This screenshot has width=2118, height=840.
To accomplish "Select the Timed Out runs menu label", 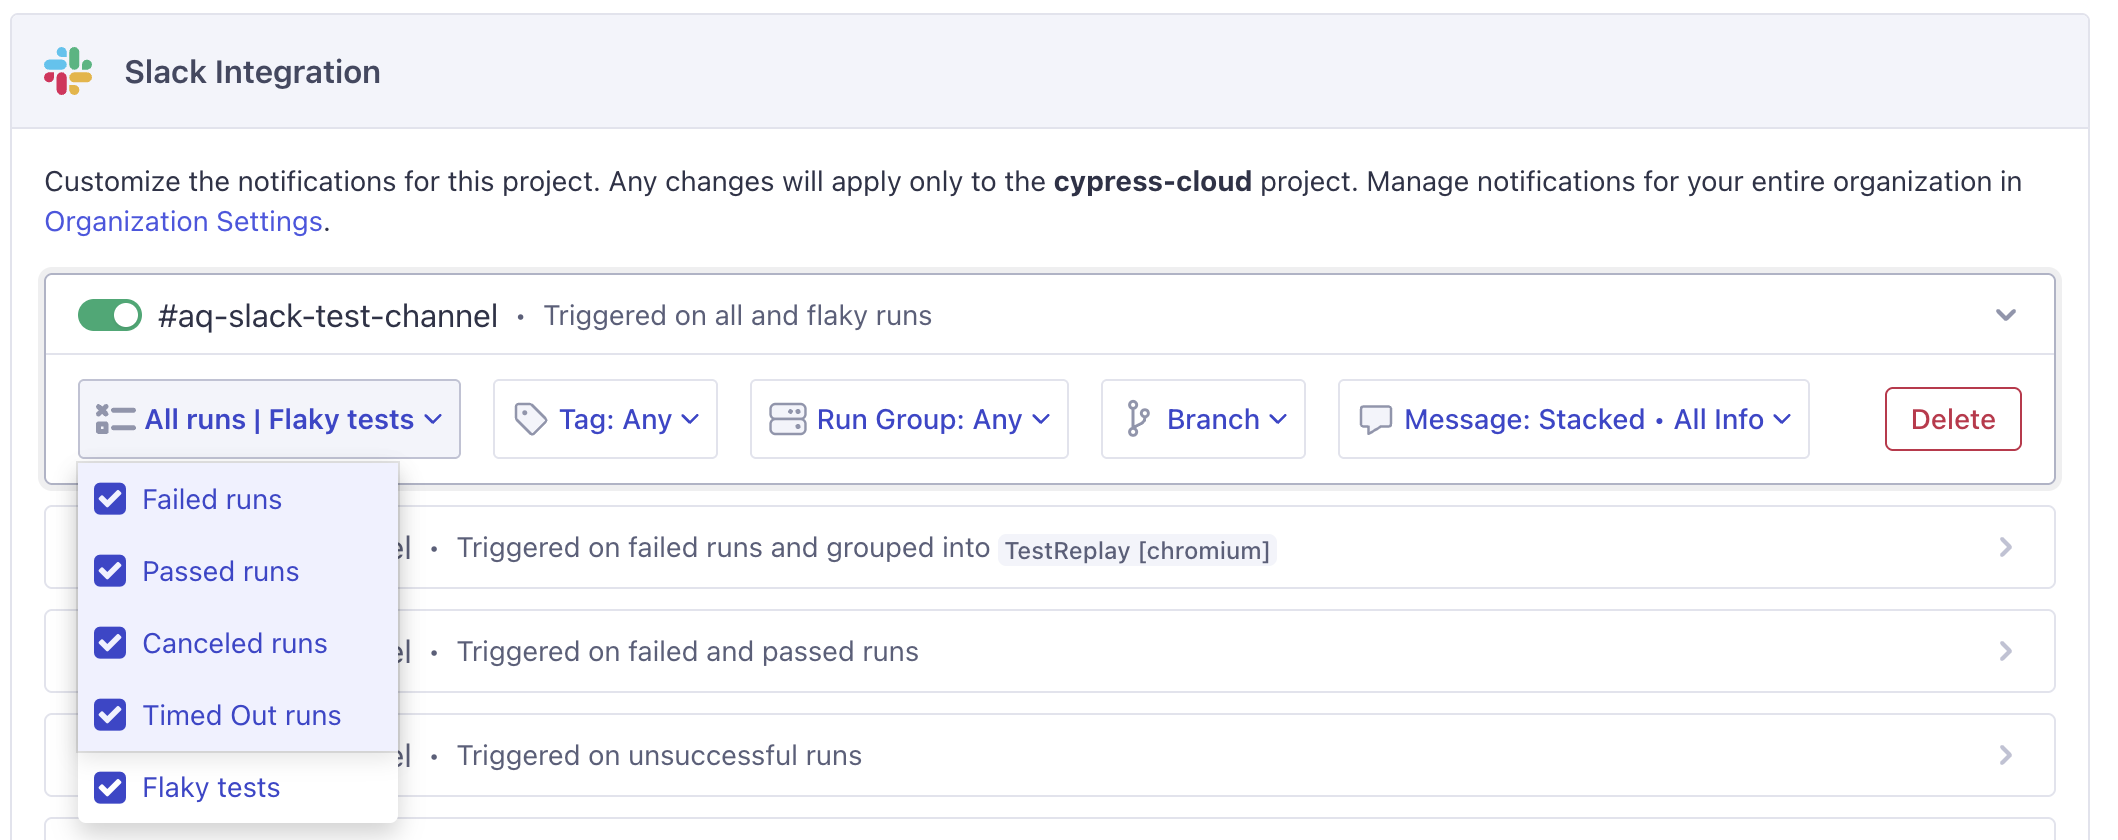I will click(242, 715).
